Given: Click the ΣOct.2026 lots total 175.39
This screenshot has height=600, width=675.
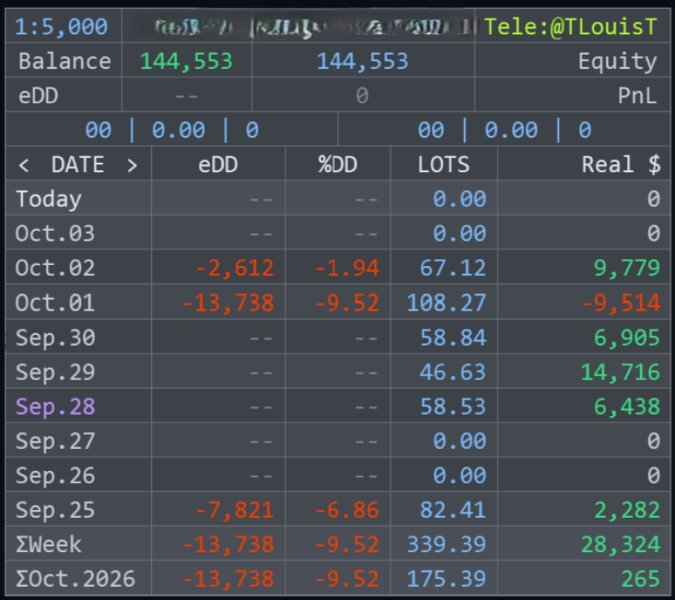Looking at the screenshot, I should pyautogui.click(x=446, y=579).
